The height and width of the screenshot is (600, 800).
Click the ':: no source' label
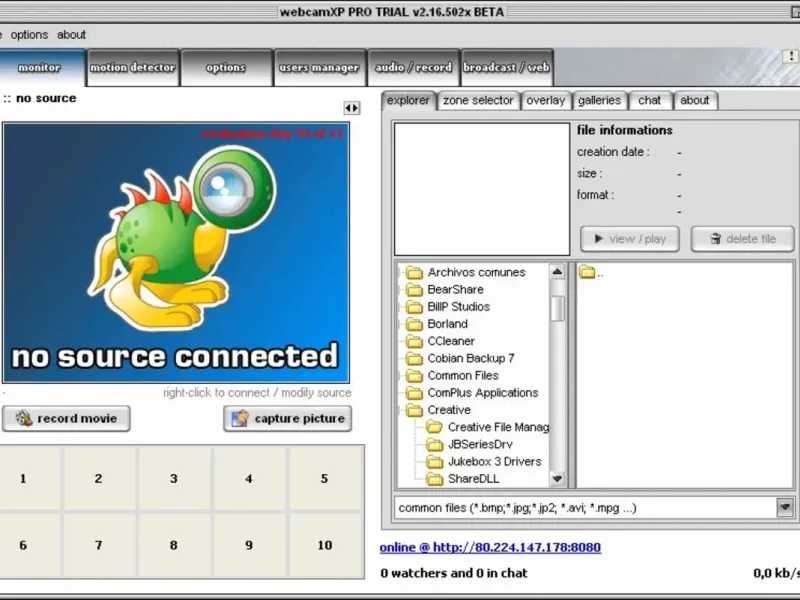coord(40,98)
